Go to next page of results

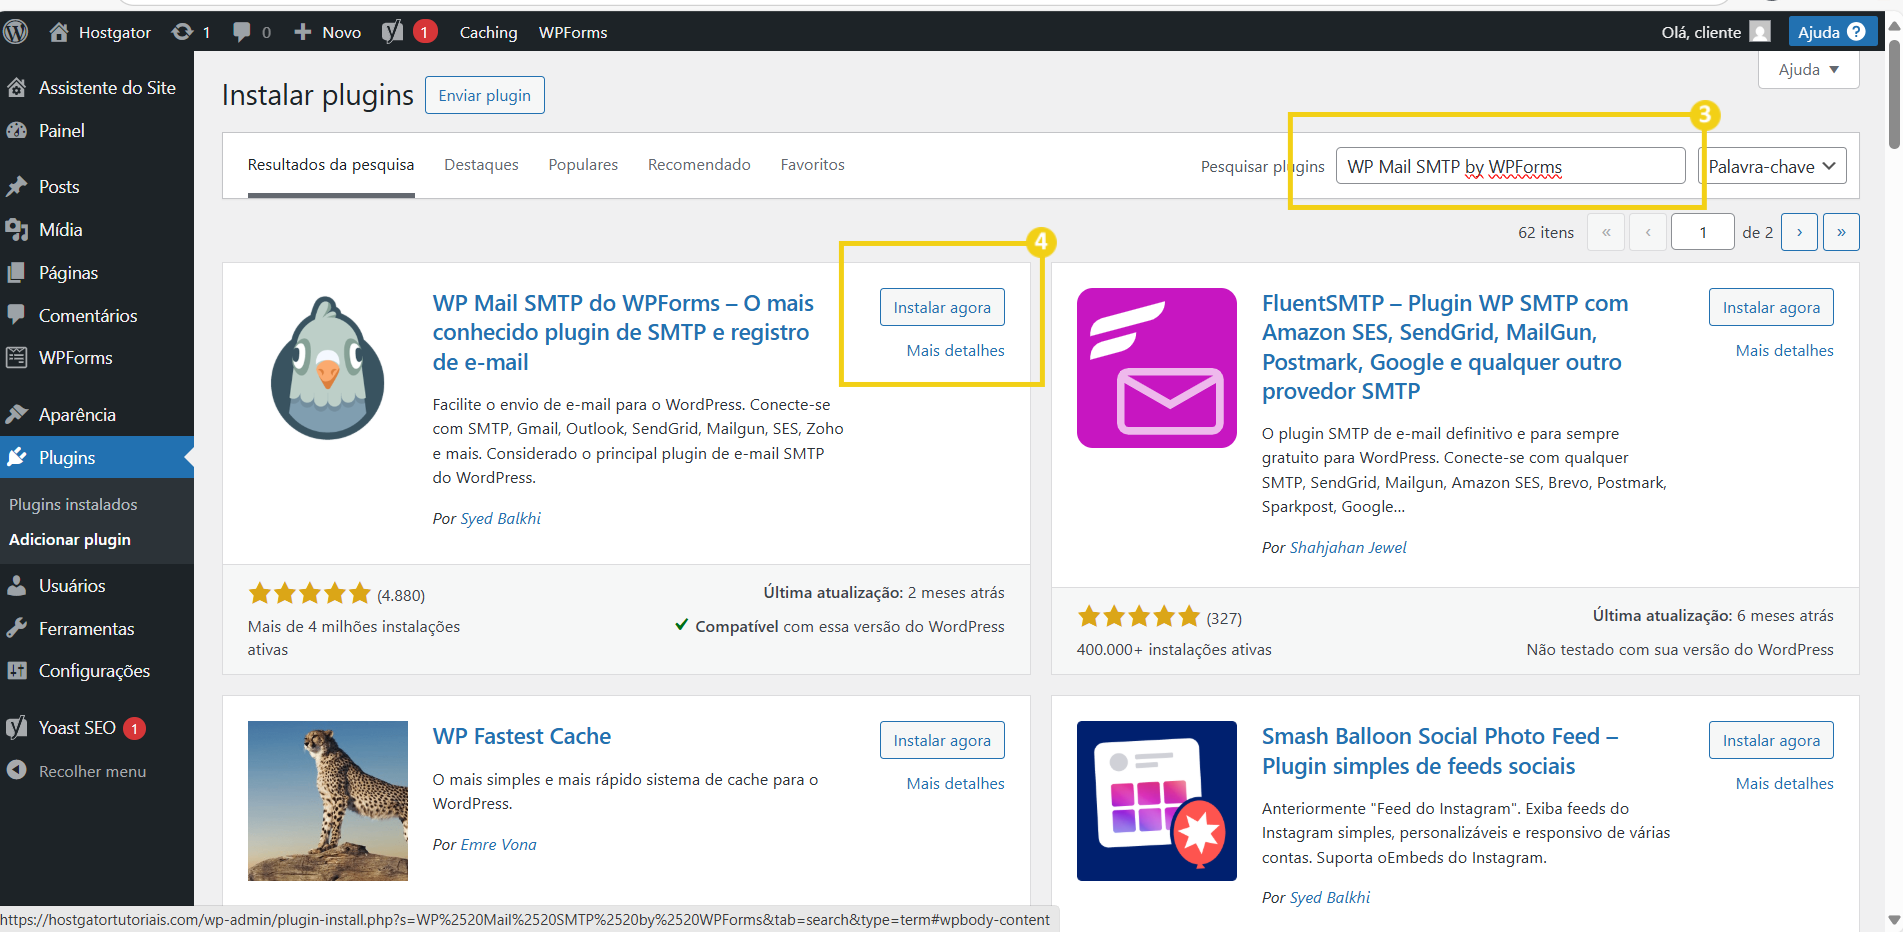1799,232
